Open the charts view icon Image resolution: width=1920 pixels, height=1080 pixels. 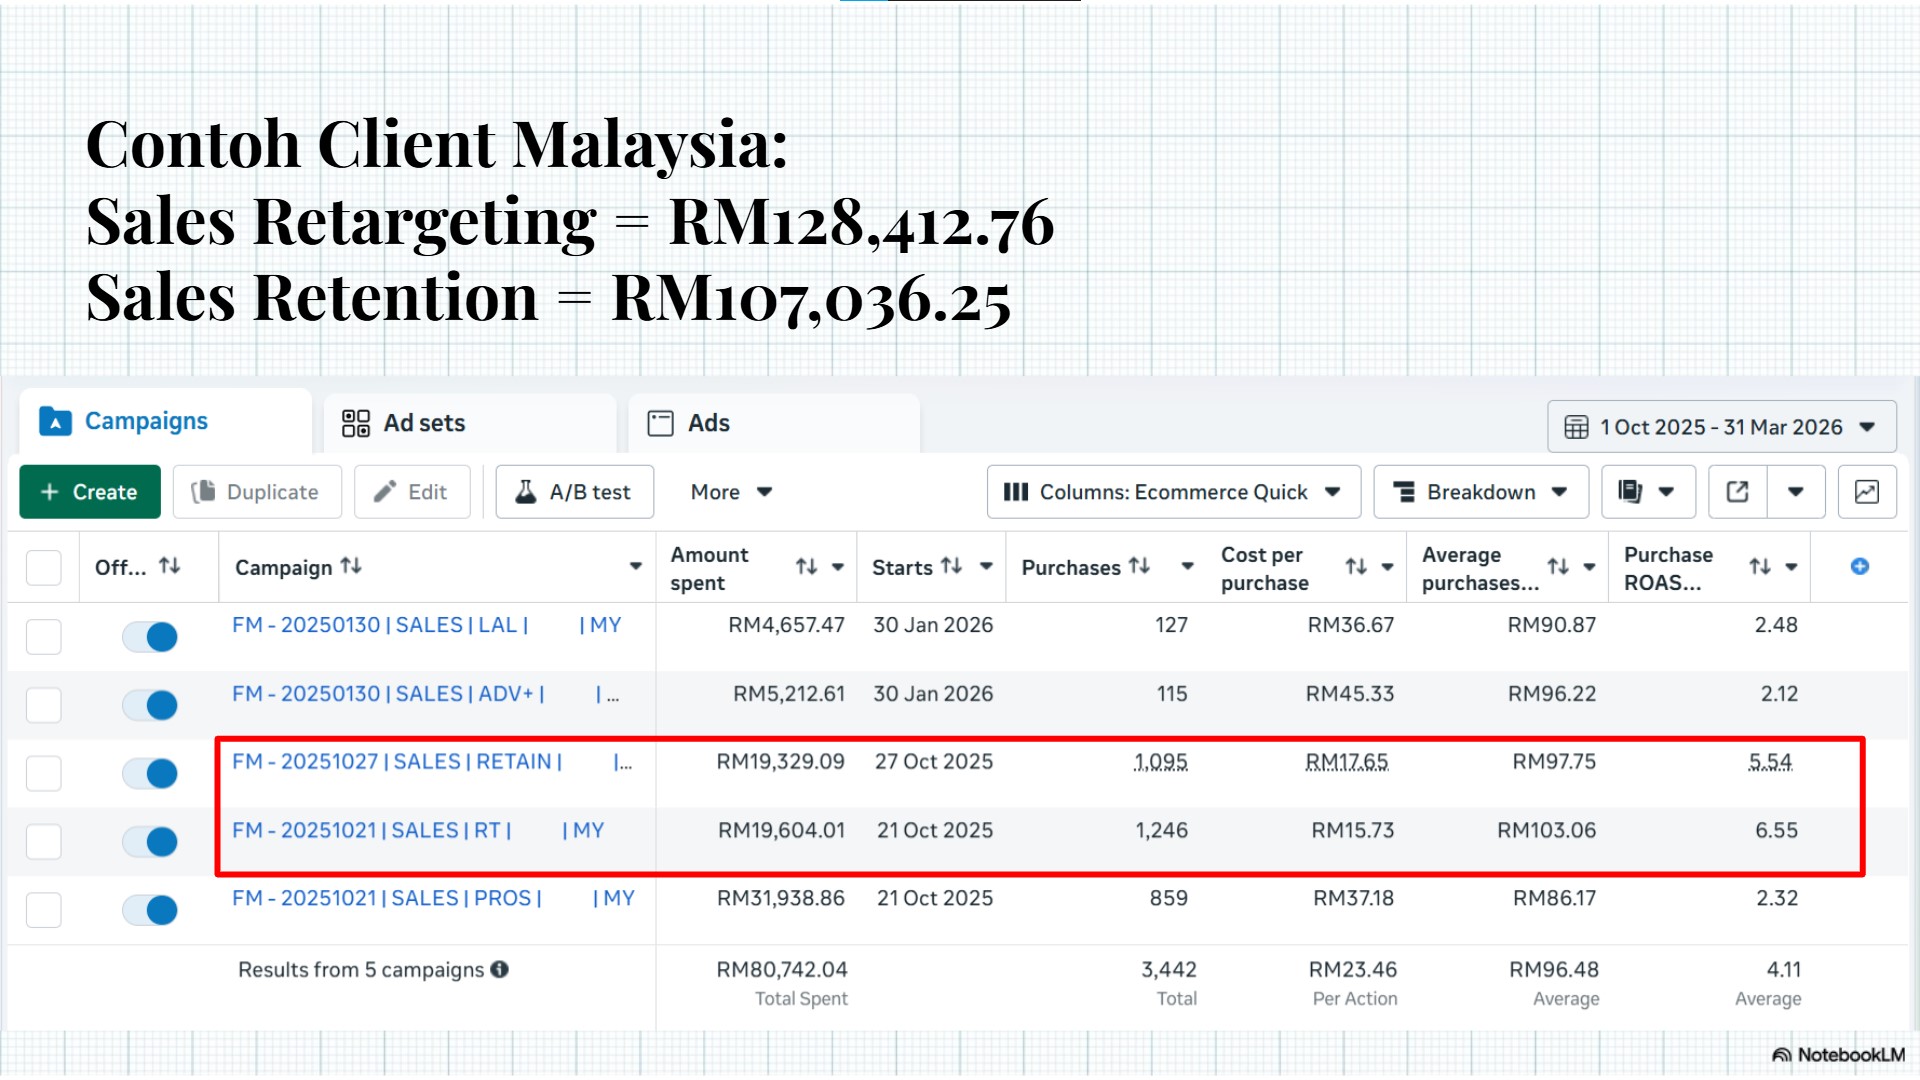tap(1867, 492)
